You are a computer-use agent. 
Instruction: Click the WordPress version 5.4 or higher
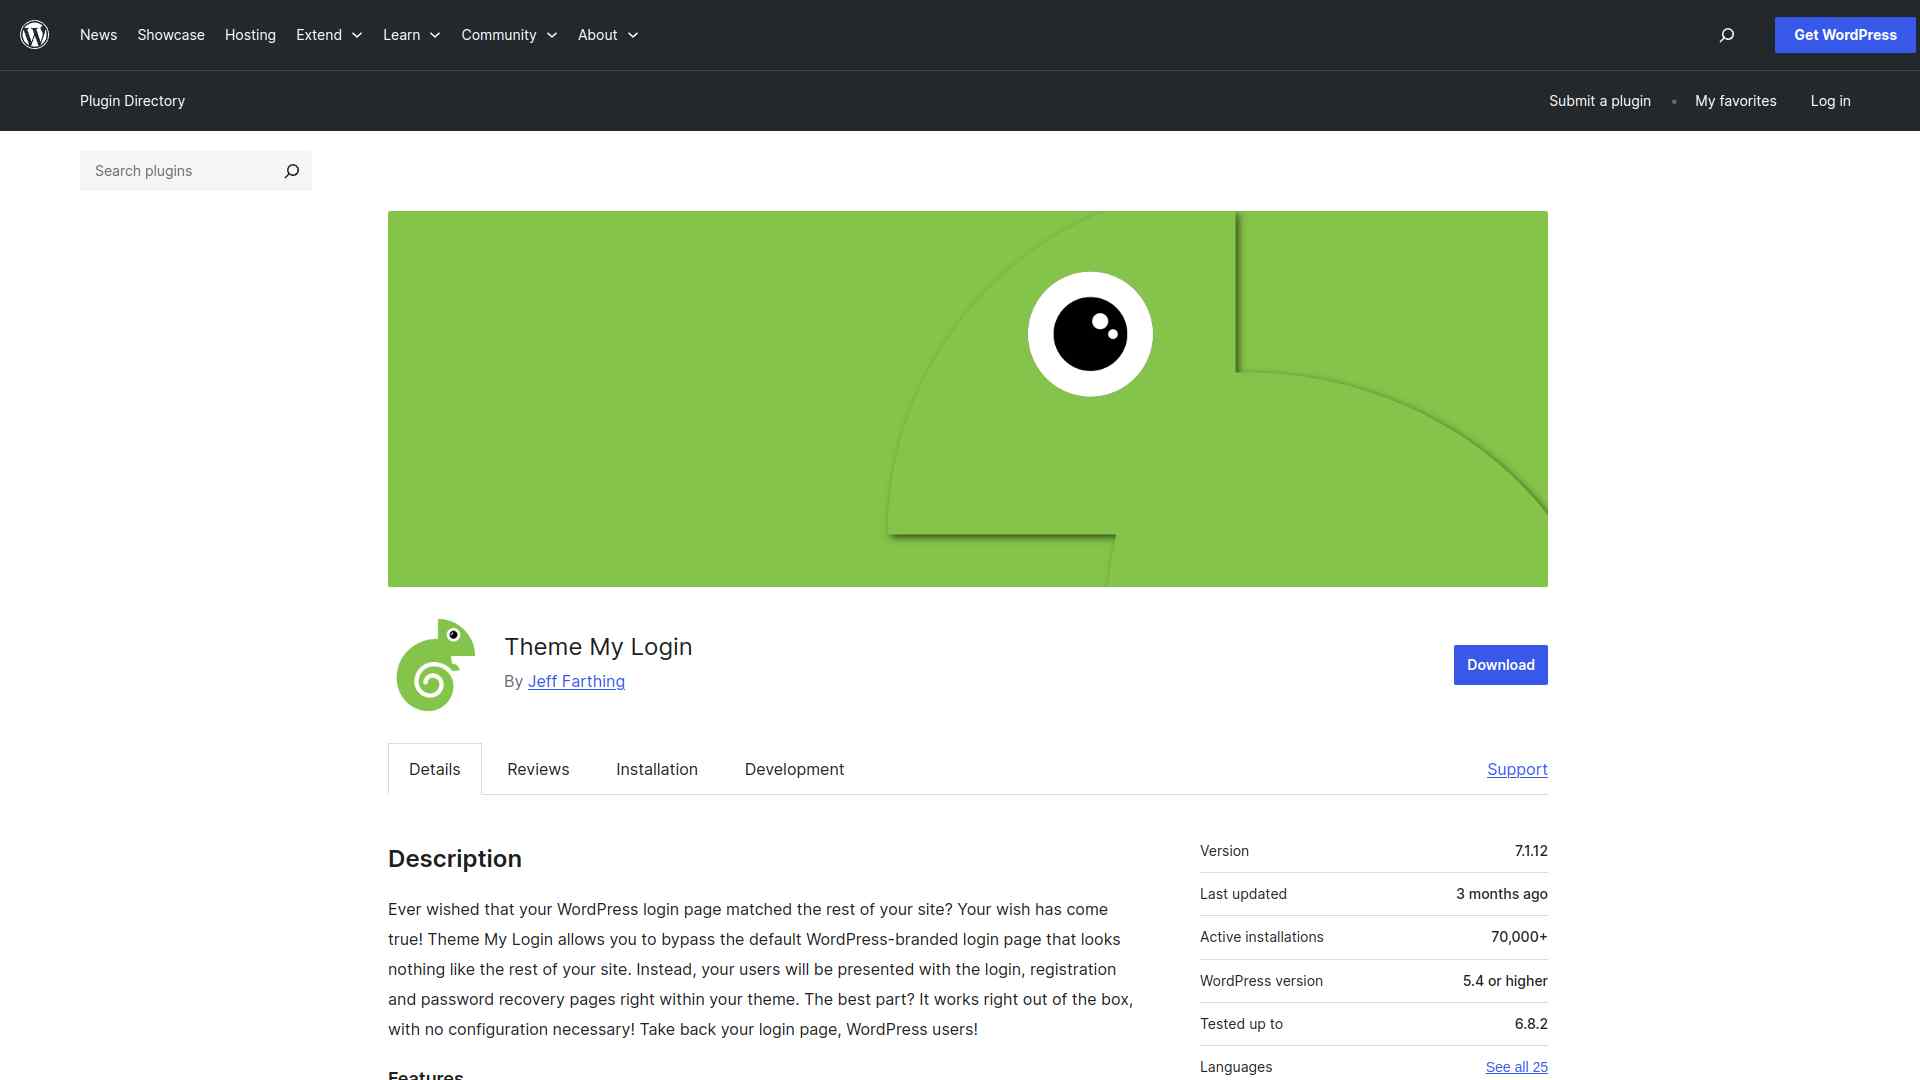pyautogui.click(x=1505, y=981)
